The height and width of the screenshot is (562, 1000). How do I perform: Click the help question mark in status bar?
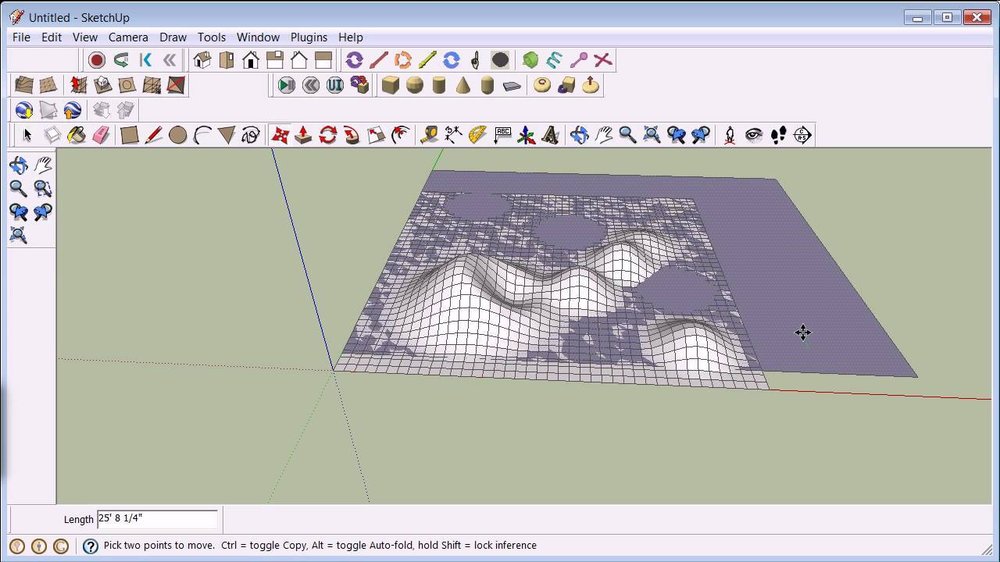[x=91, y=546]
